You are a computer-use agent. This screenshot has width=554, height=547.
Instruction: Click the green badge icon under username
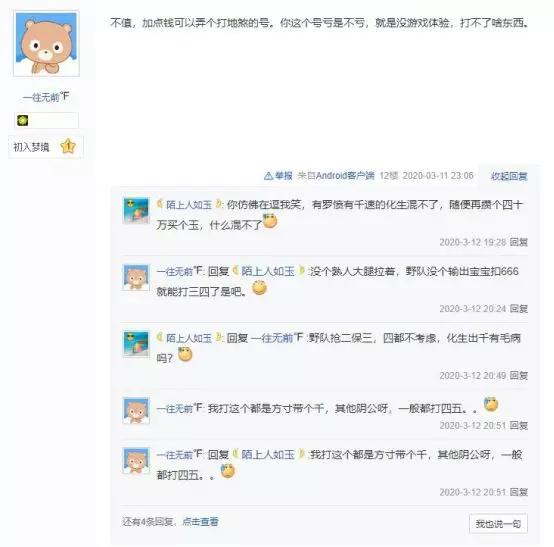click(x=23, y=120)
